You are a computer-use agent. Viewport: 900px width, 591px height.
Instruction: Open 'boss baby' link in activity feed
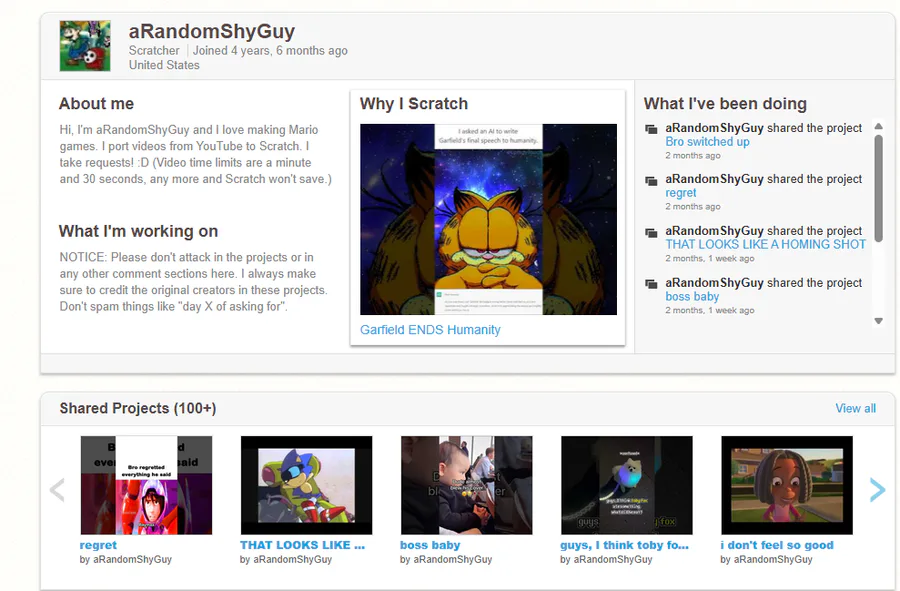(x=692, y=297)
